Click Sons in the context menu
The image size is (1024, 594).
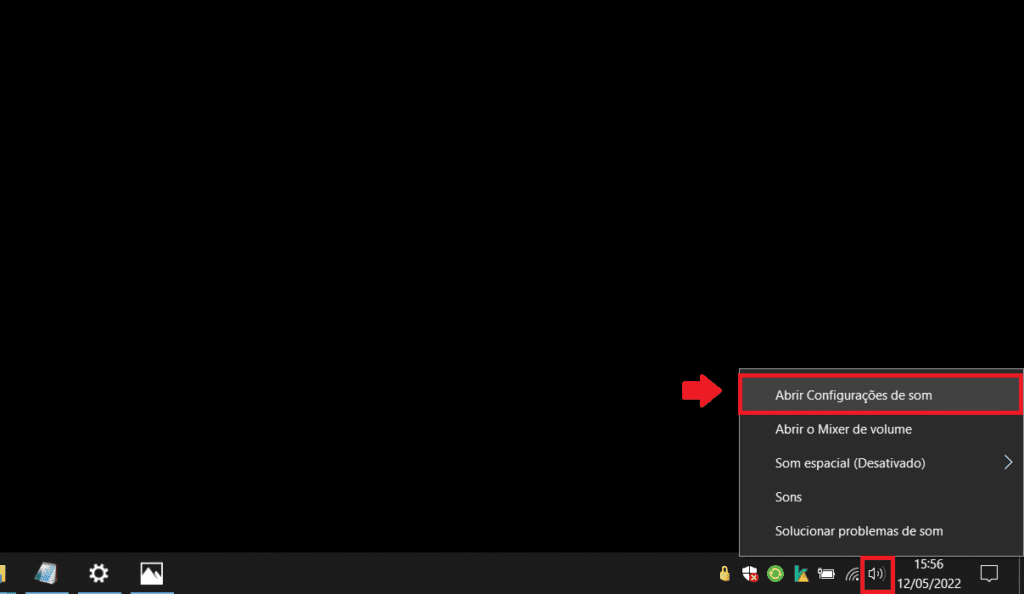coord(788,497)
